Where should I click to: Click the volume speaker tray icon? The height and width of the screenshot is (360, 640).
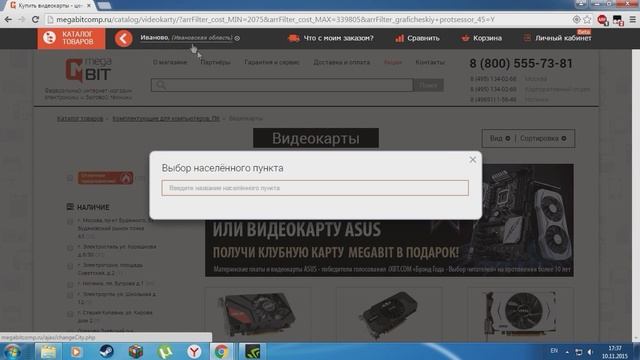[590, 351]
